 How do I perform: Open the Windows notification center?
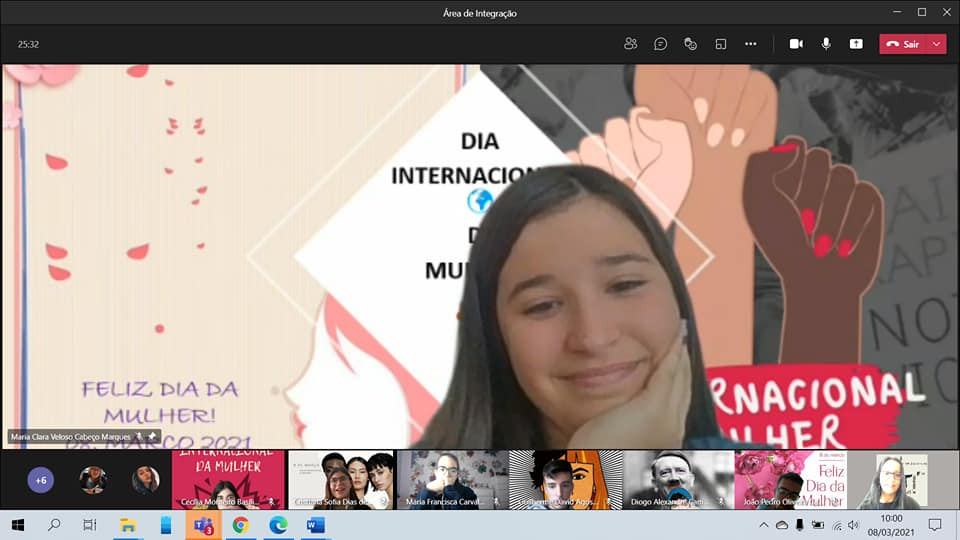tap(934, 524)
